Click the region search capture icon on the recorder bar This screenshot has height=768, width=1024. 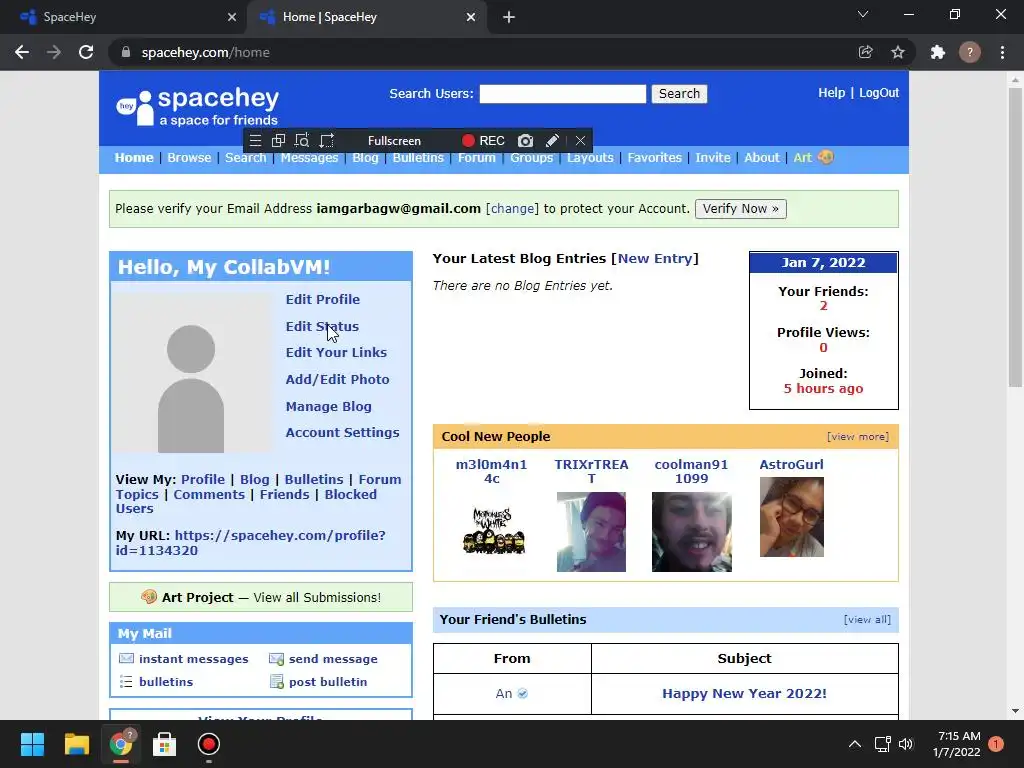(x=302, y=140)
